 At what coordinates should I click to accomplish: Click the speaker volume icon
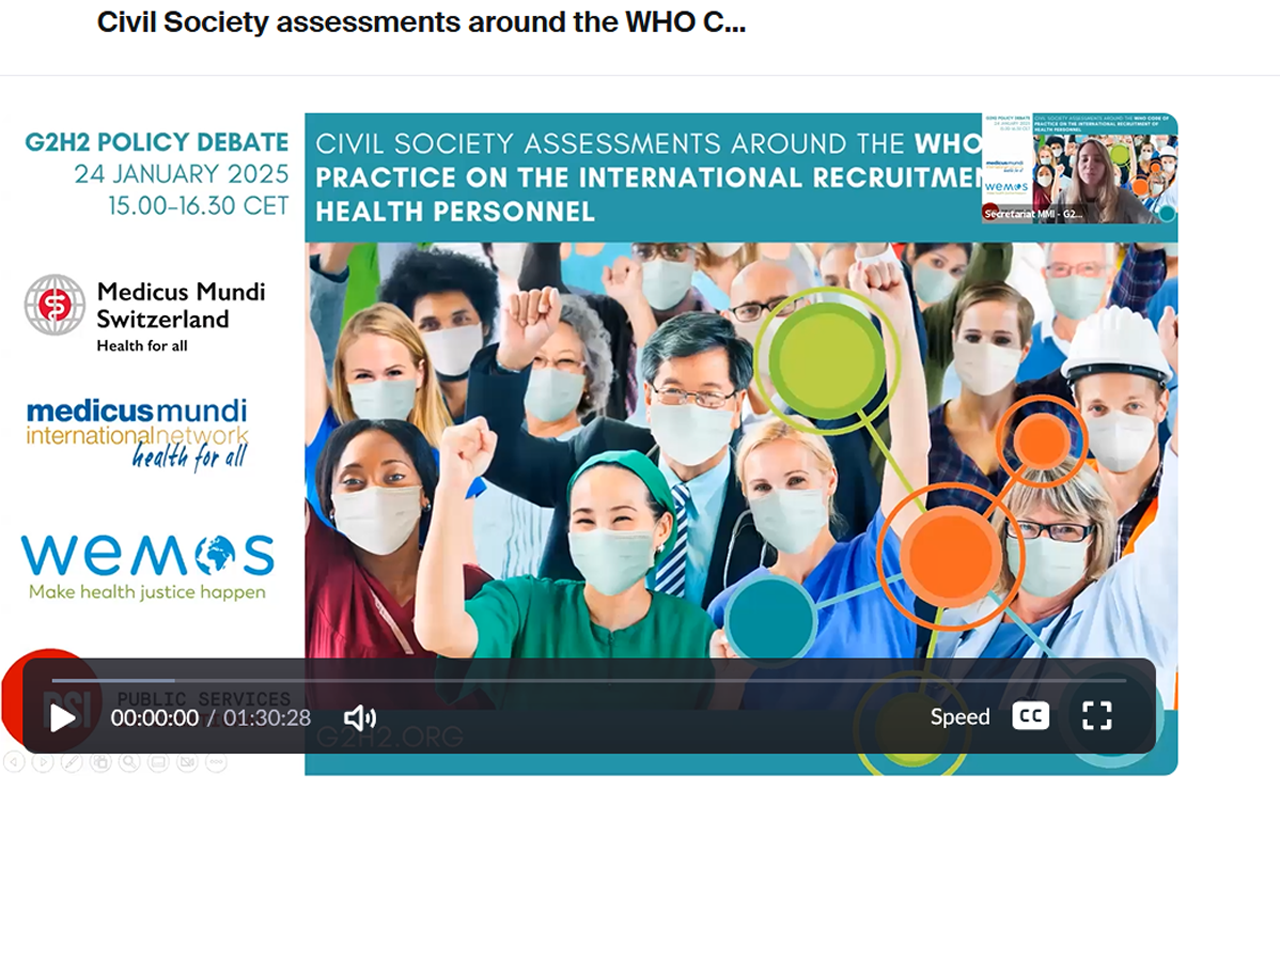click(x=360, y=717)
